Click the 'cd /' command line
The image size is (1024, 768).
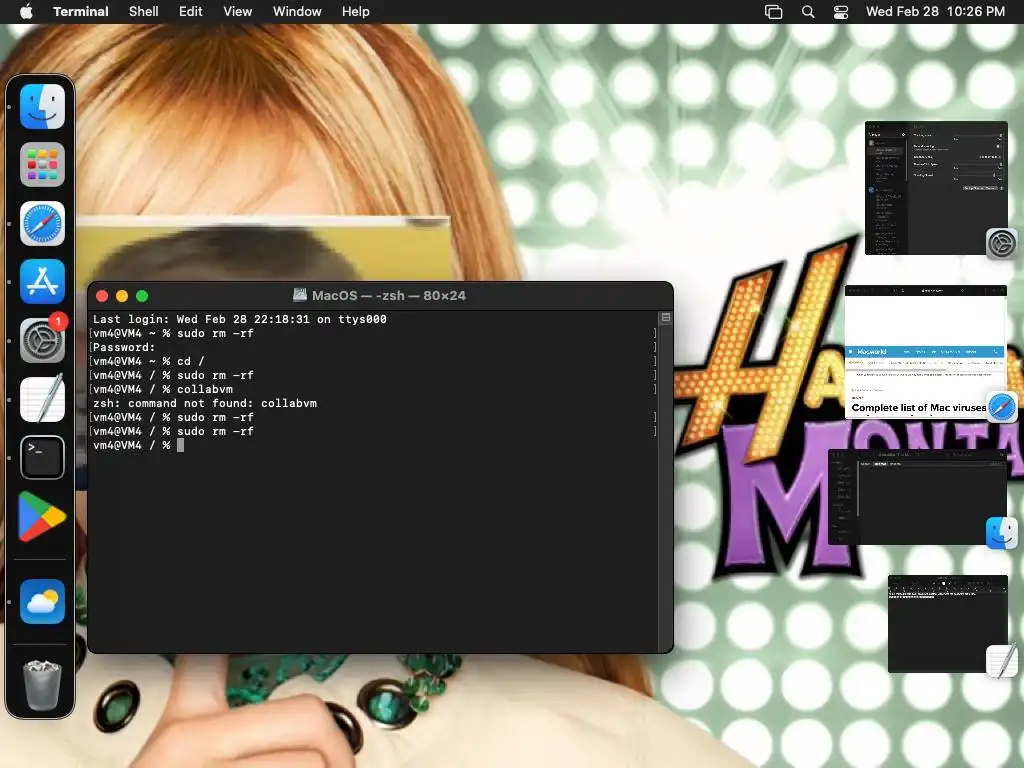148,361
